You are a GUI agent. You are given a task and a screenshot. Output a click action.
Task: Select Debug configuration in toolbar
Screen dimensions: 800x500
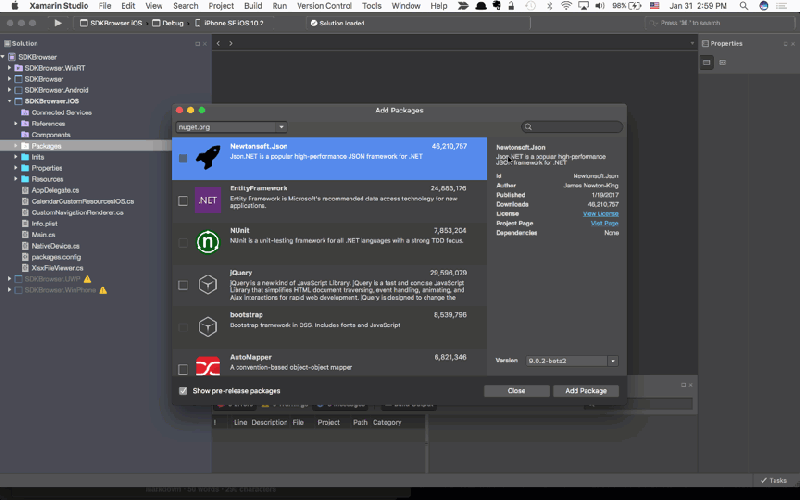point(169,23)
